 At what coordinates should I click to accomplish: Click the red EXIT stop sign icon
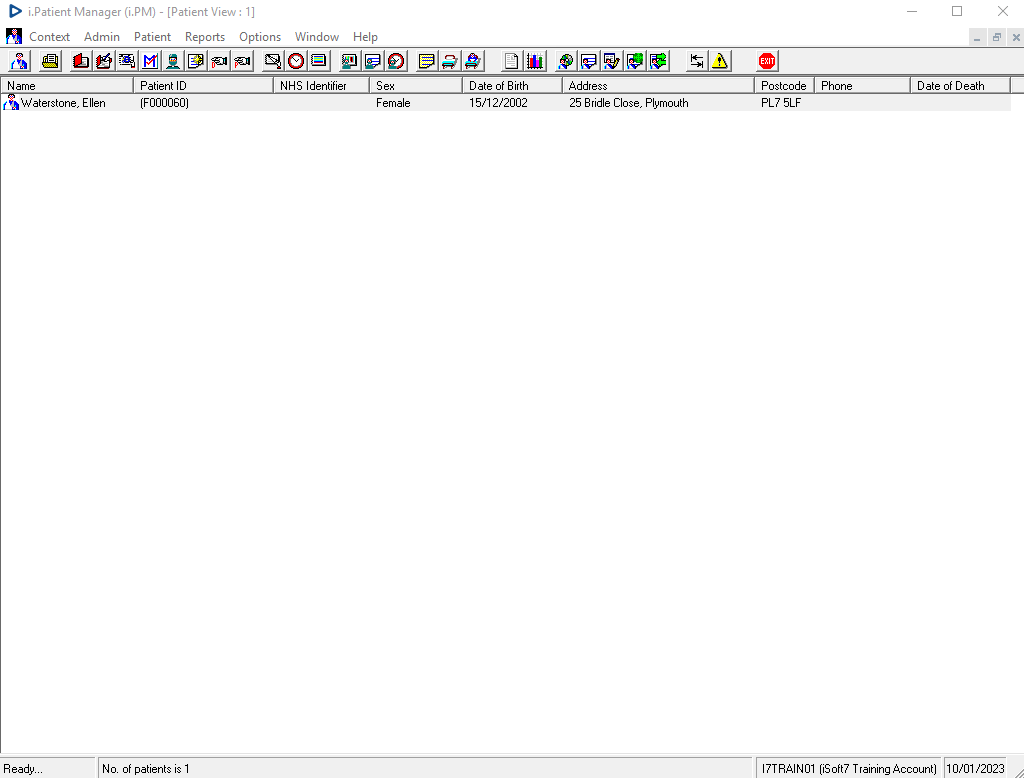767,61
